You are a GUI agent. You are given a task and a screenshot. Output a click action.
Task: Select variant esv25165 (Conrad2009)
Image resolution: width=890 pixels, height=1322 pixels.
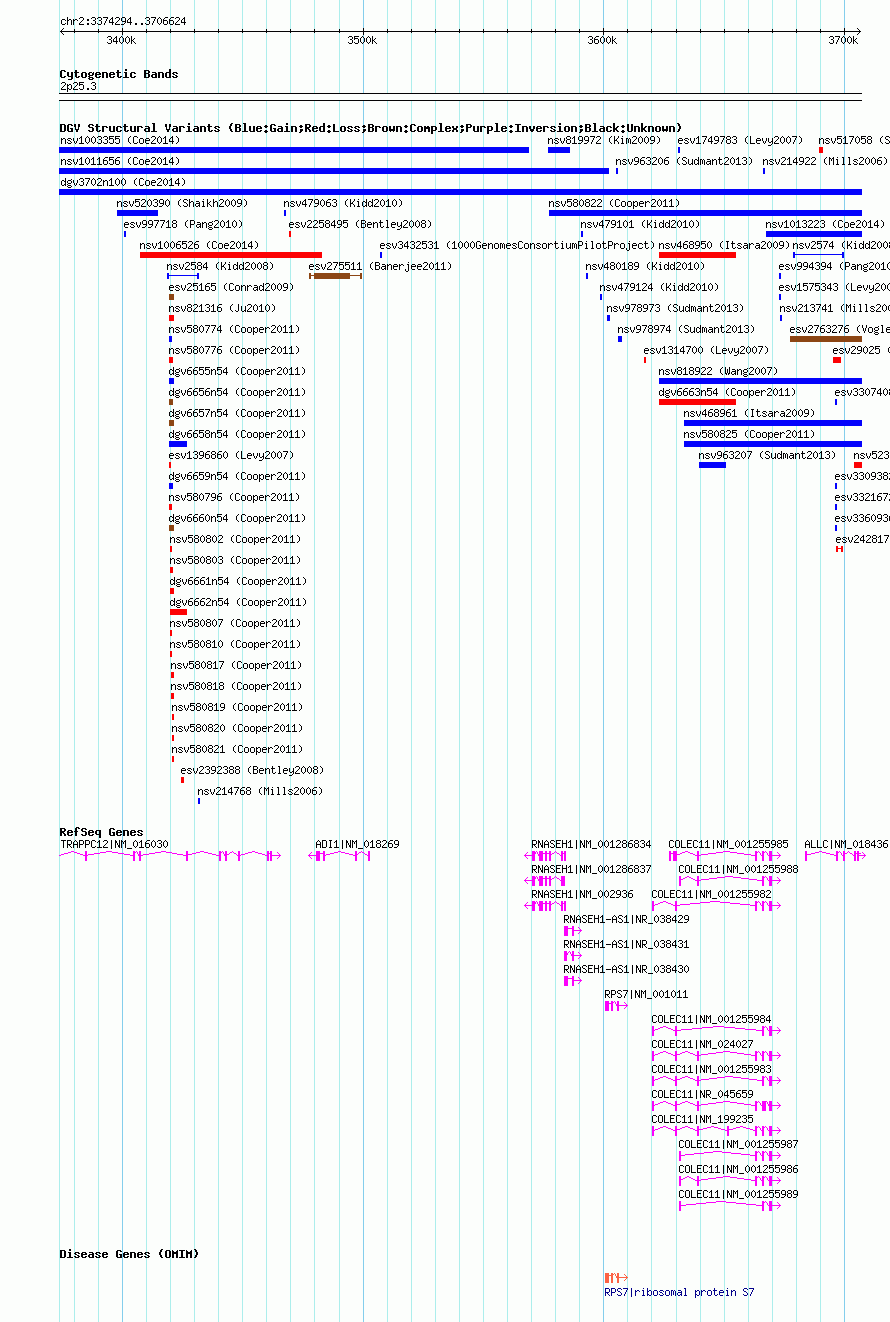click(231, 288)
